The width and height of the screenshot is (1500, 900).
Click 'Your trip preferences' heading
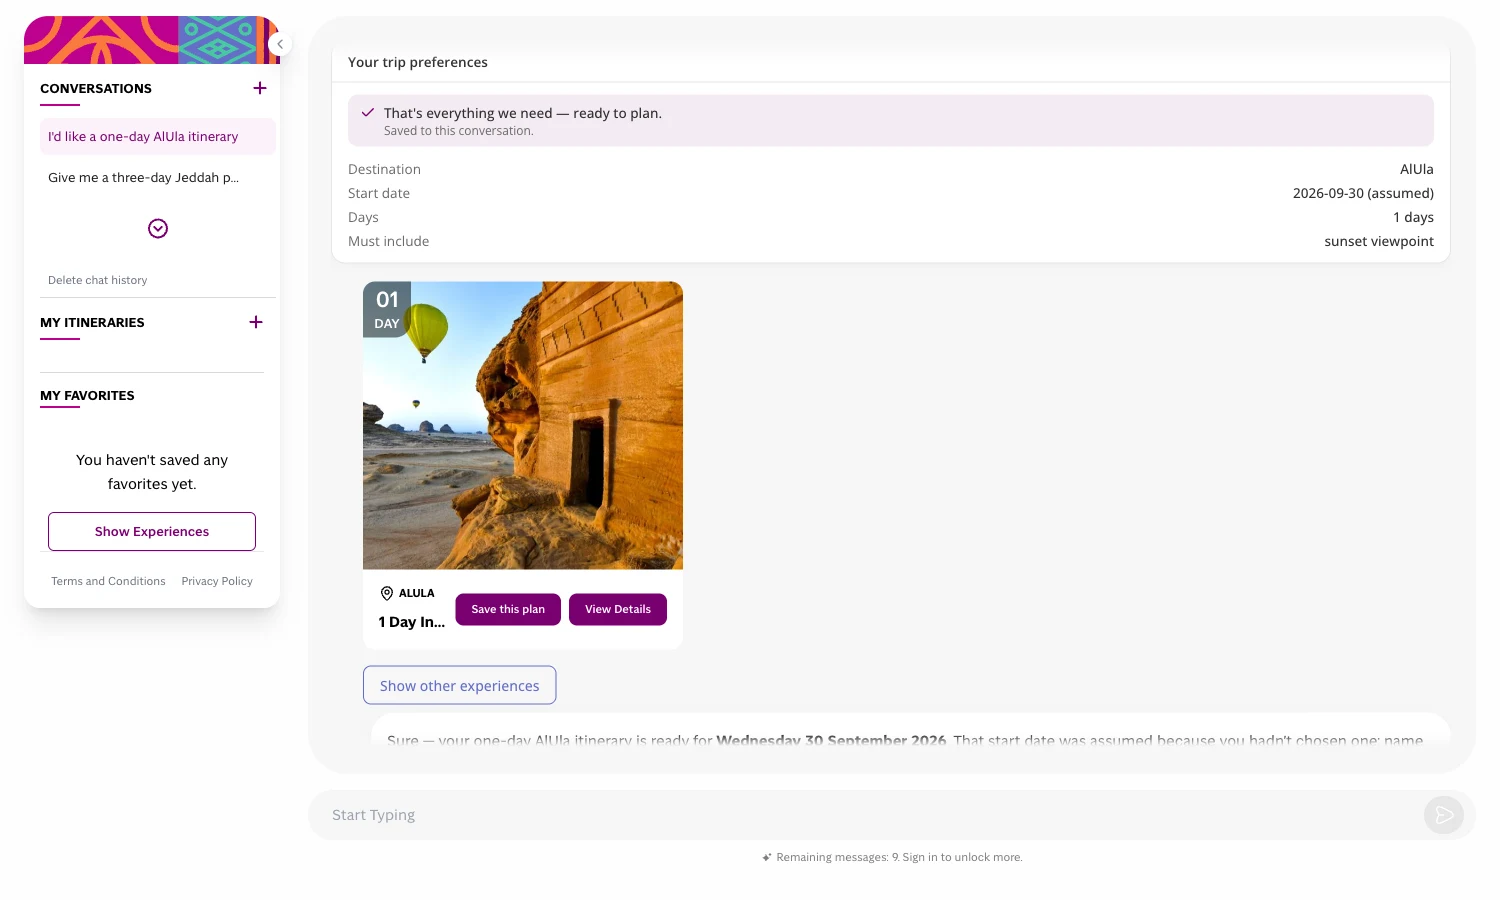(x=418, y=62)
